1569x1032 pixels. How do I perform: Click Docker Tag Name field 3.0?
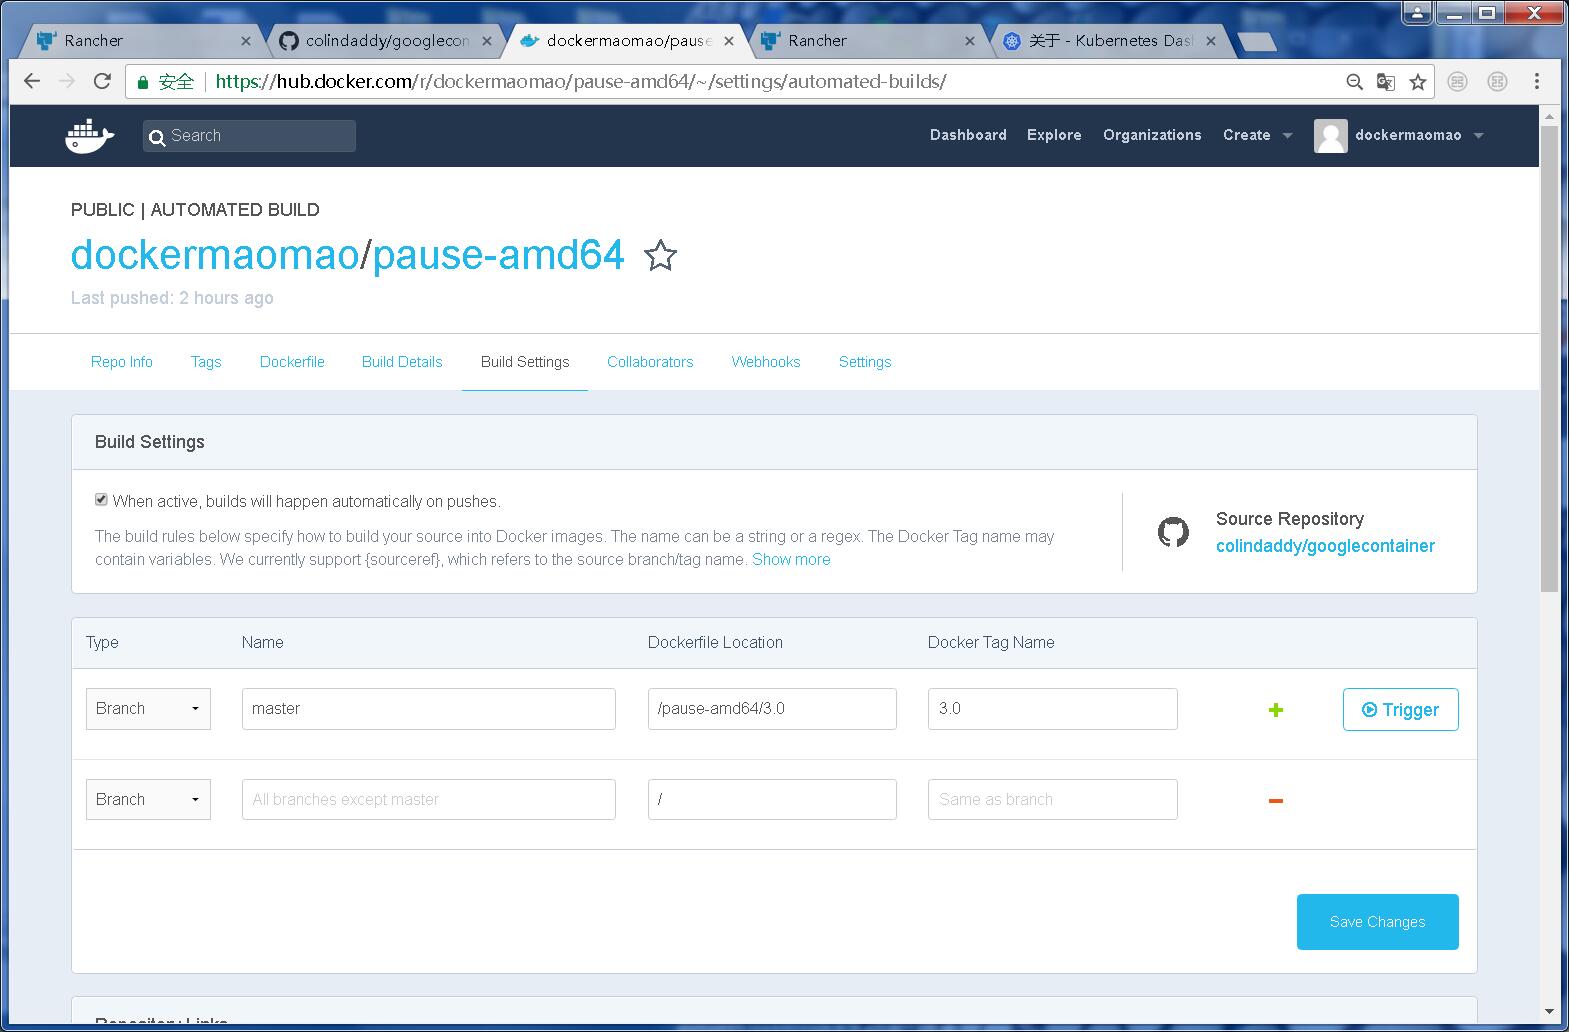[x=1052, y=709]
